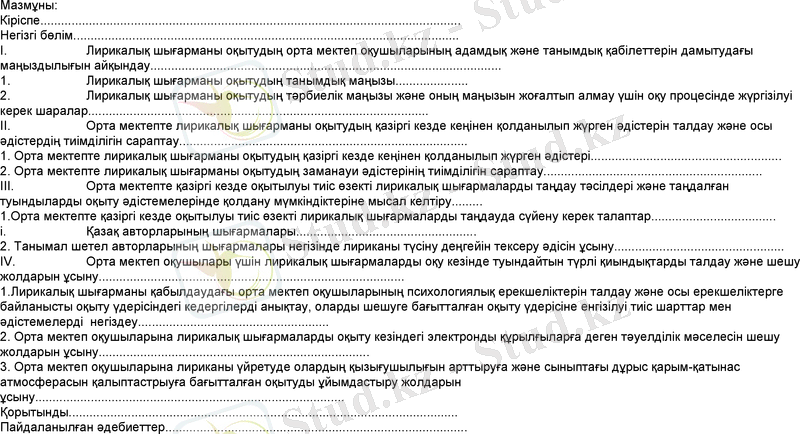
Task: Click section II line 'қазіргі кезде кеңінен қолданылып'
Action: tap(386, 125)
